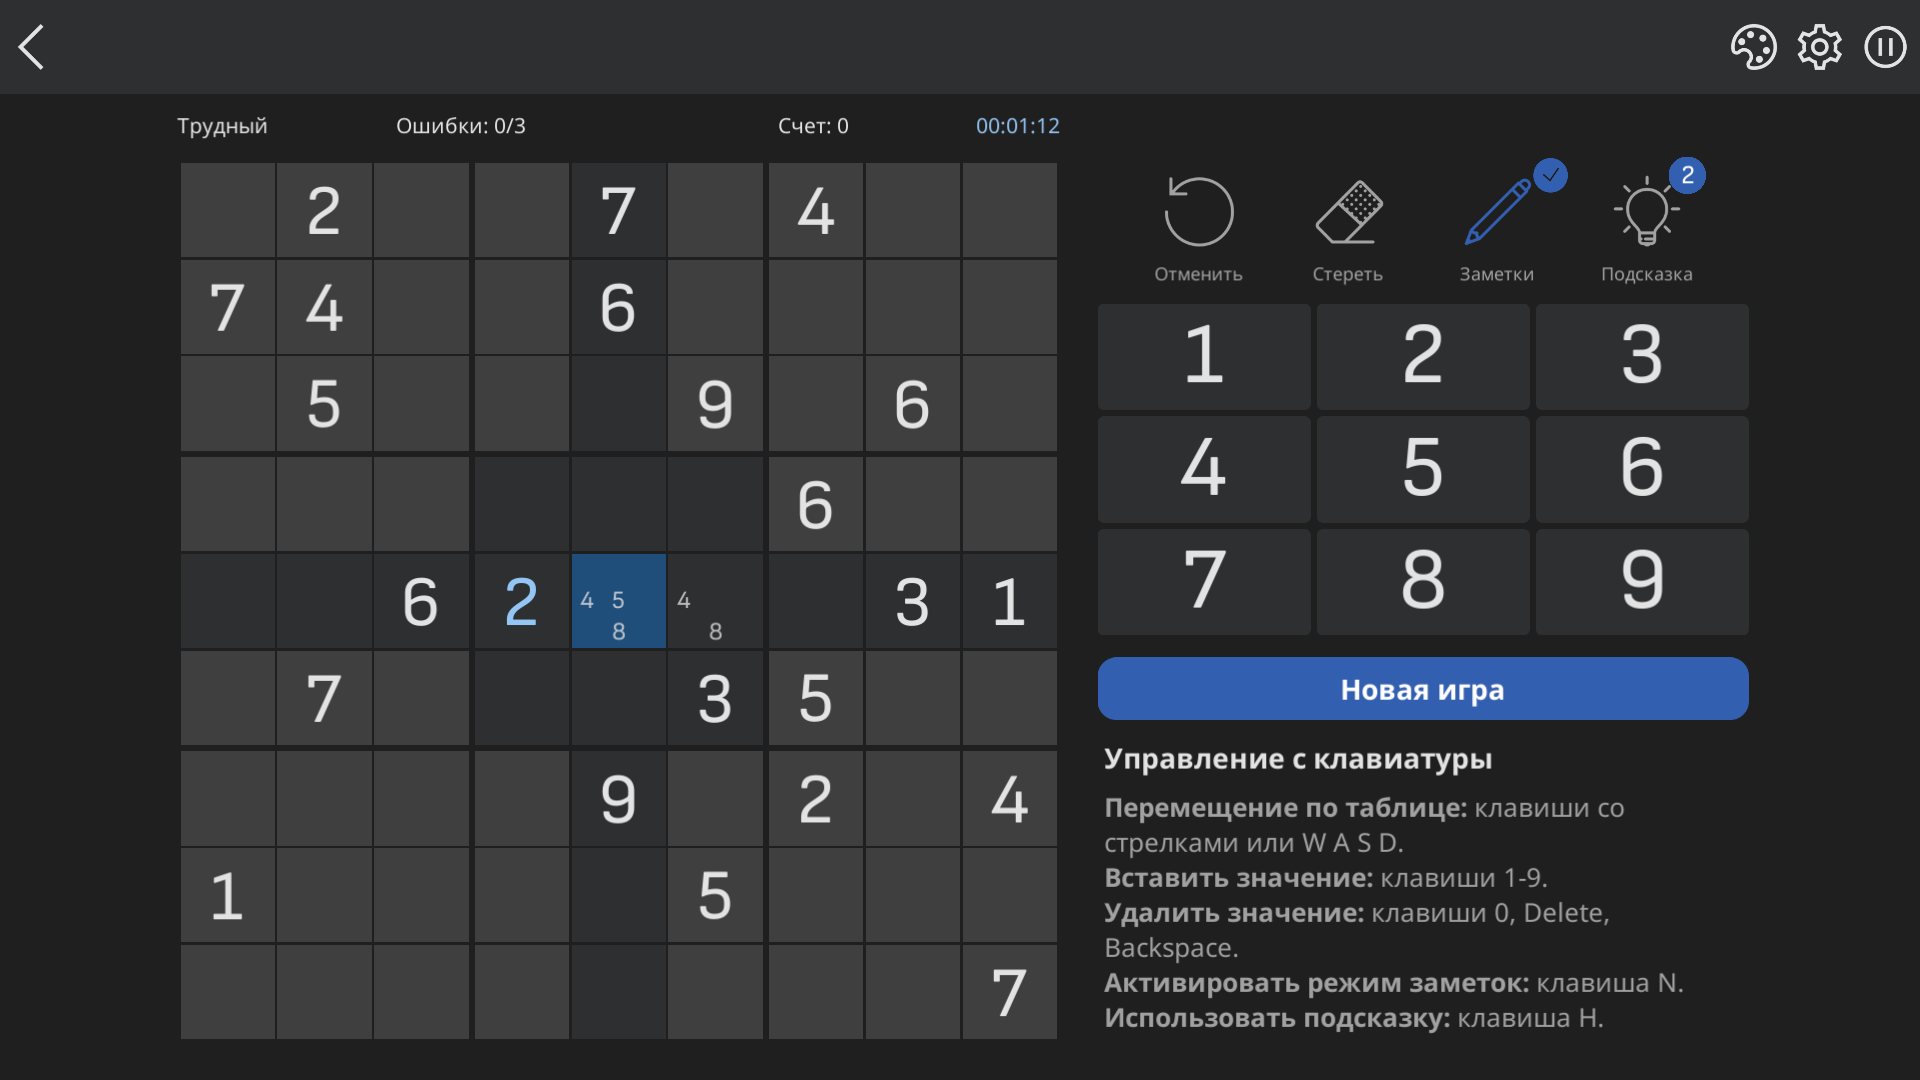Viewport: 1920px width, 1080px height.
Task: Click the back arrow
Action: click(32, 46)
